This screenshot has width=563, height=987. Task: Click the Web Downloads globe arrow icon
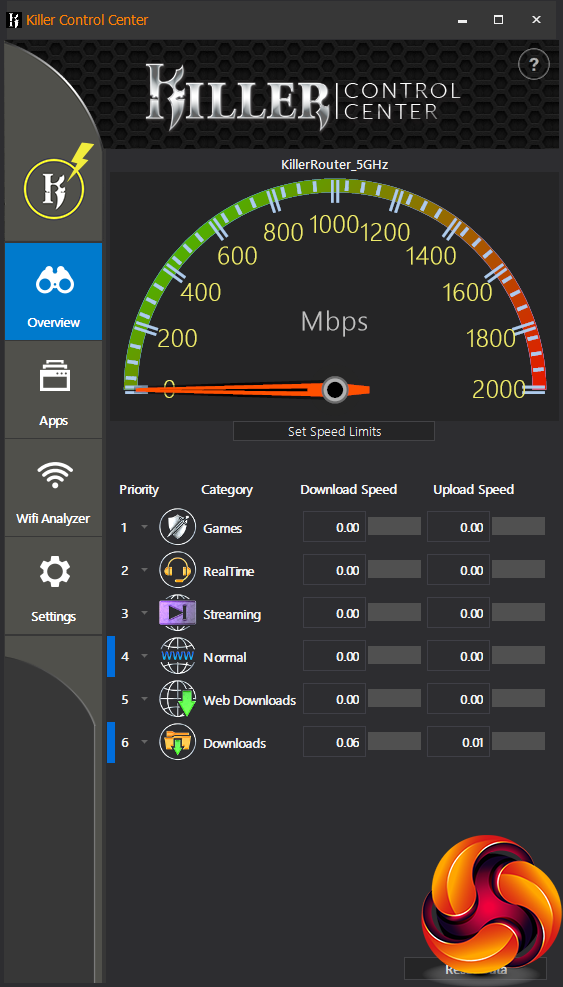(x=178, y=699)
